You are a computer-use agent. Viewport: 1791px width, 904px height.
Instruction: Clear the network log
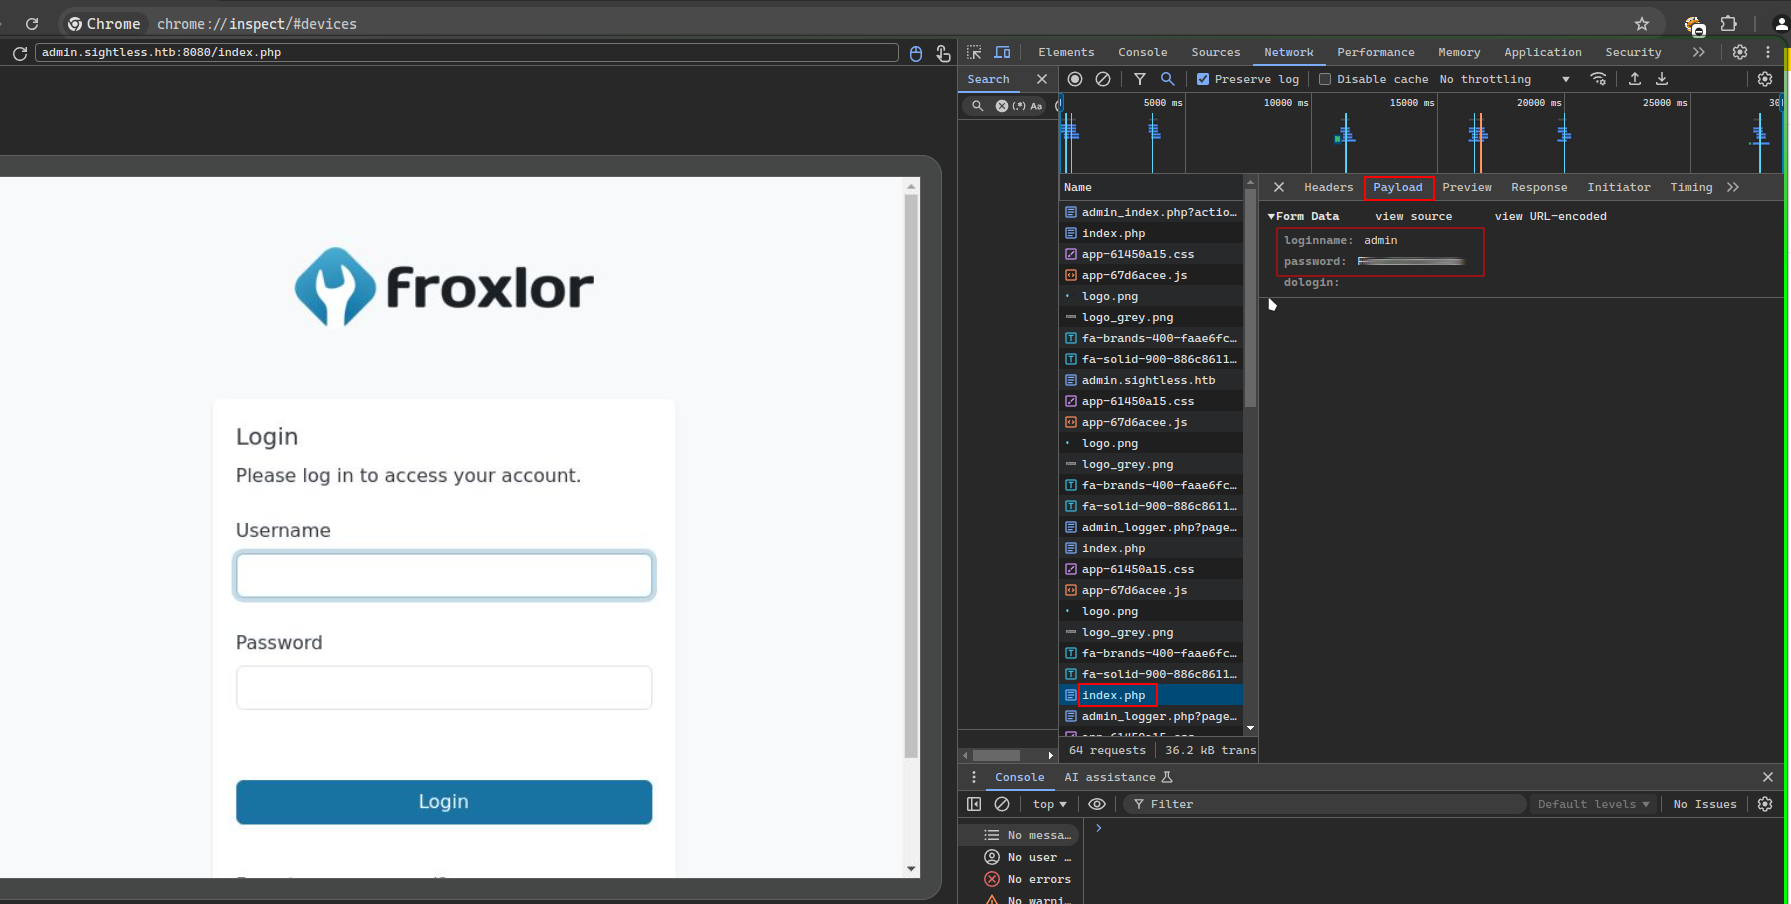[x=1103, y=79]
